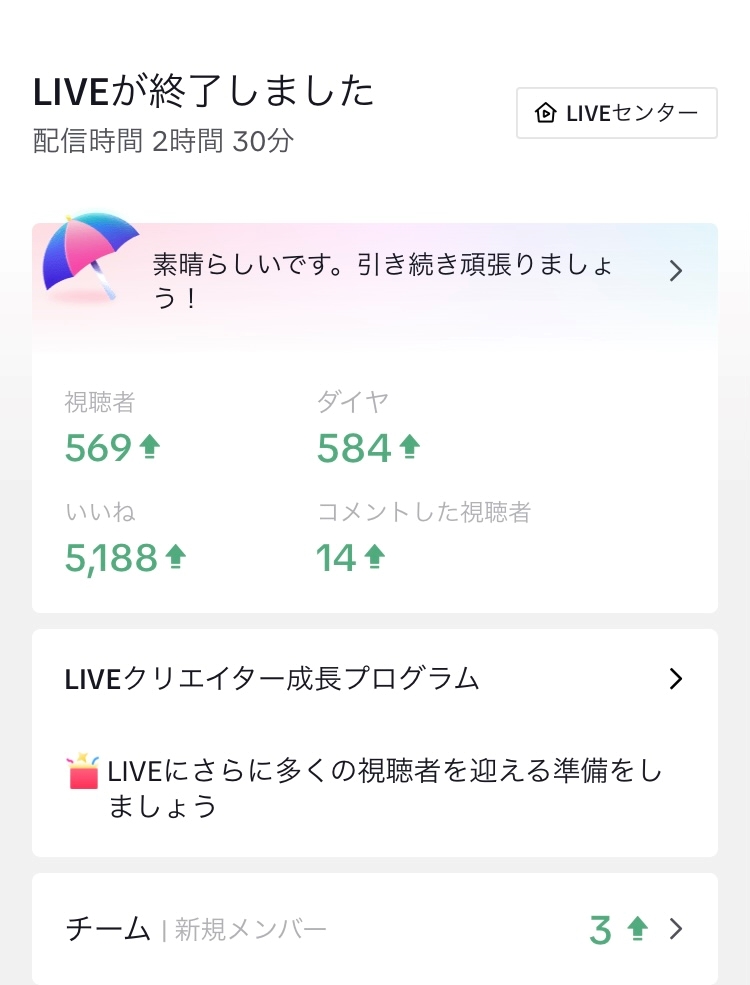Expand the 素晴らしいです banner chevron
This screenshot has height=985, width=750.
(676, 270)
